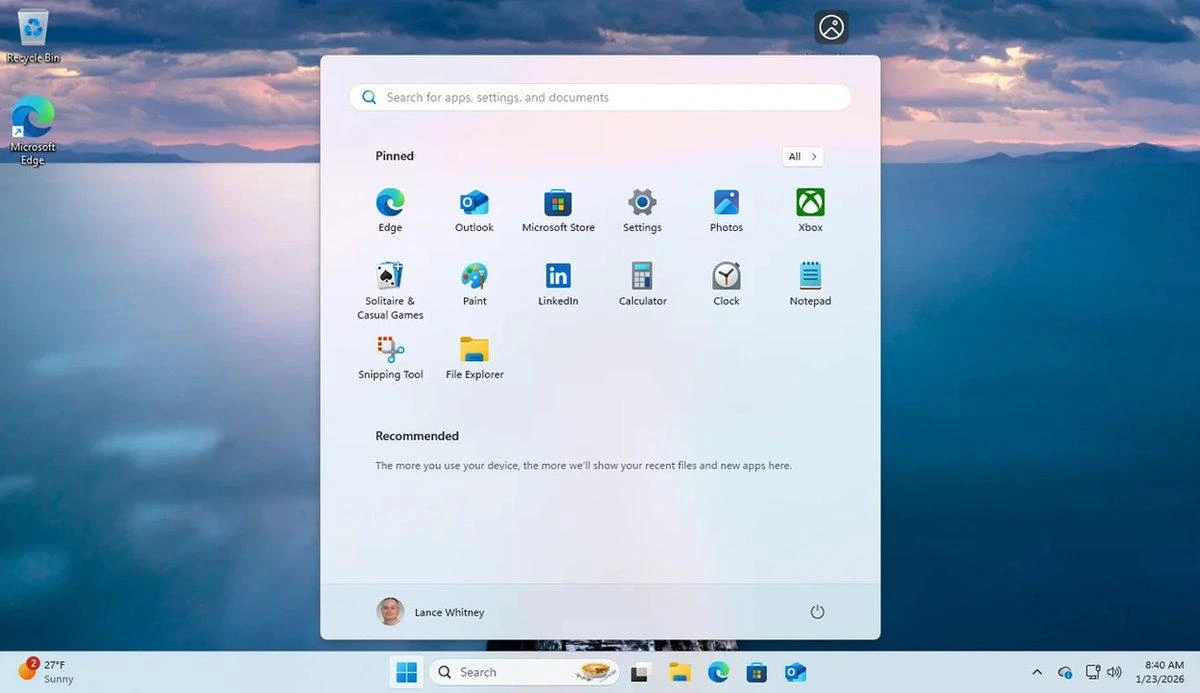1200x693 pixels.
Task: Launch Edge from the taskbar
Action: 719,672
